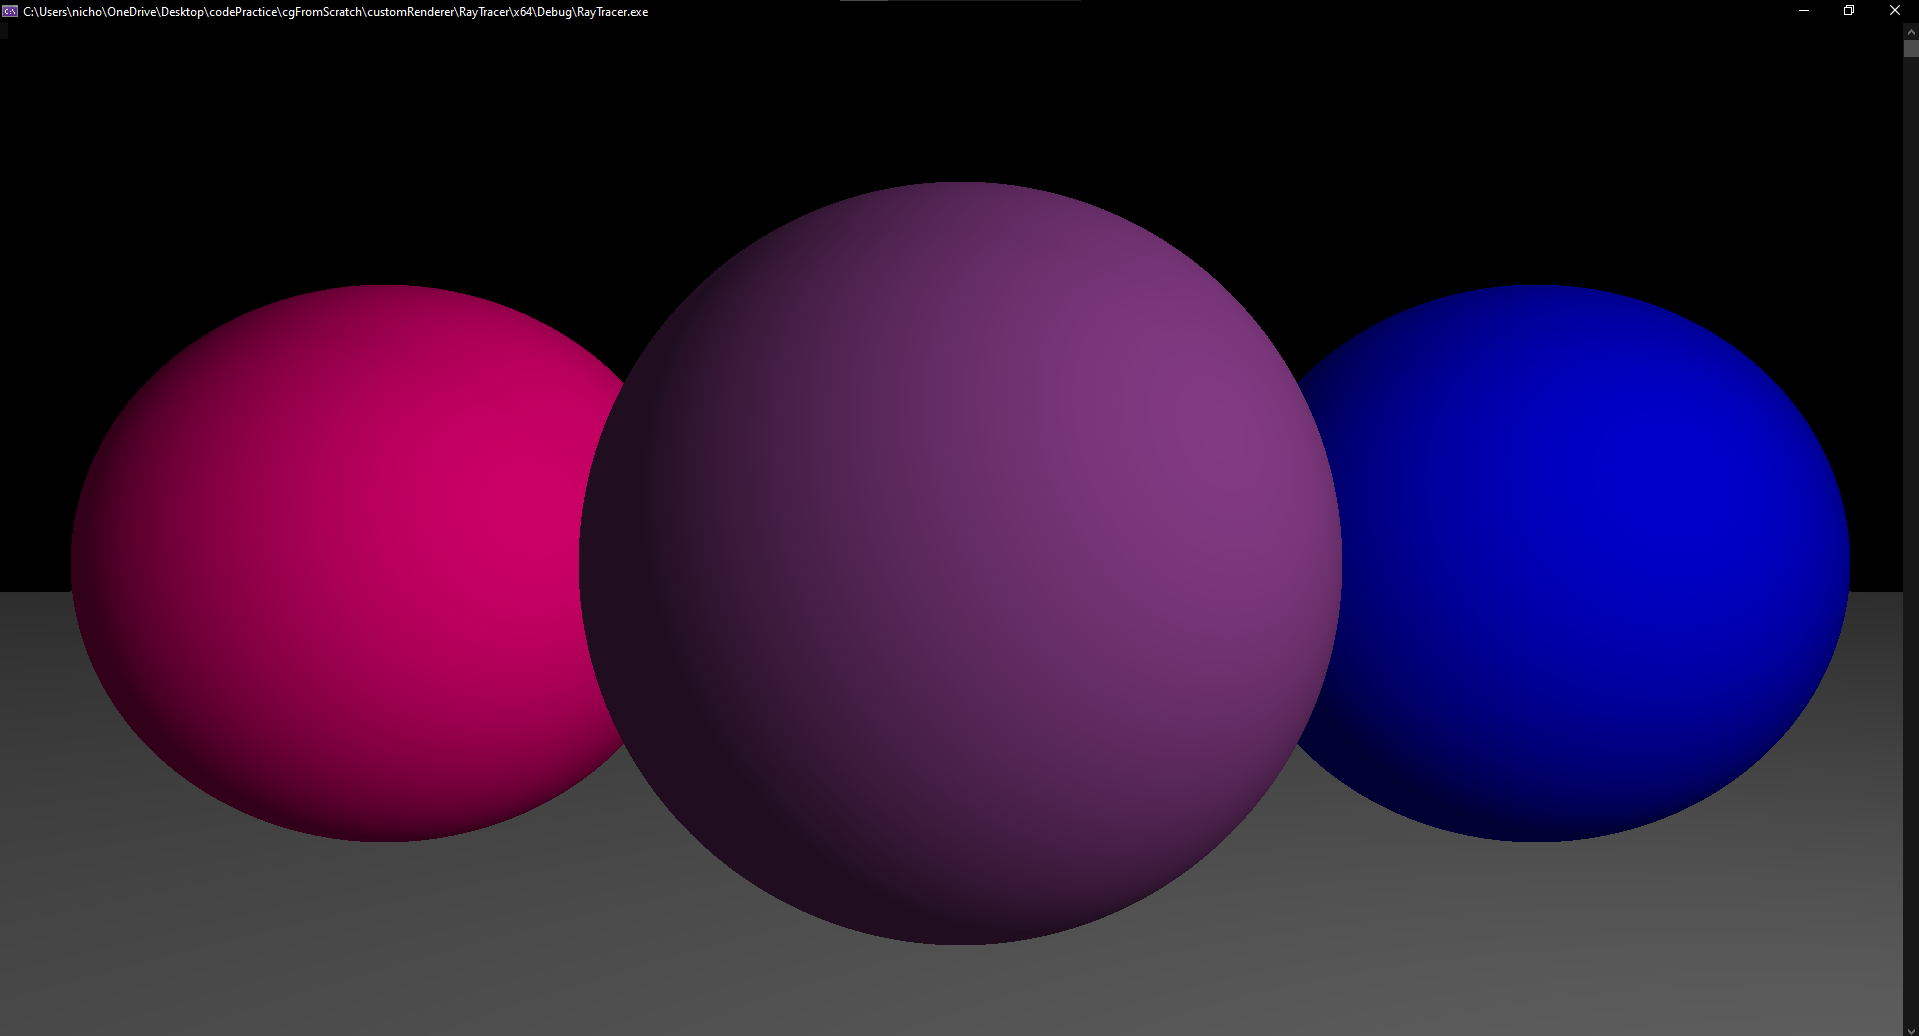1919x1036 pixels.
Task: Click the RayTracer.exe path in the title bar
Action: point(335,11)
